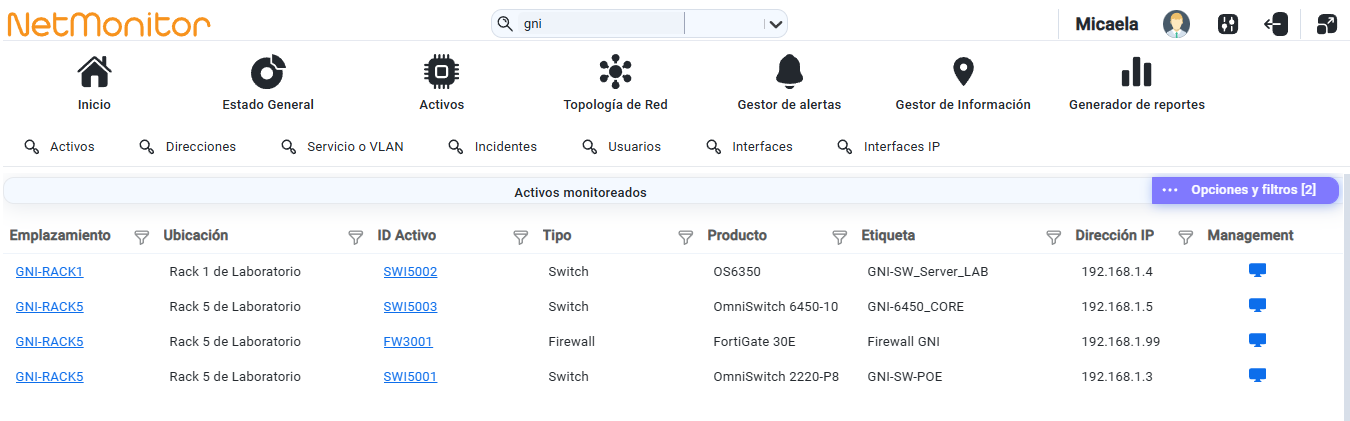Open the GNI-RACK1 site link
The width and height of the screenshot is (1350, 421).
(49, 272)
